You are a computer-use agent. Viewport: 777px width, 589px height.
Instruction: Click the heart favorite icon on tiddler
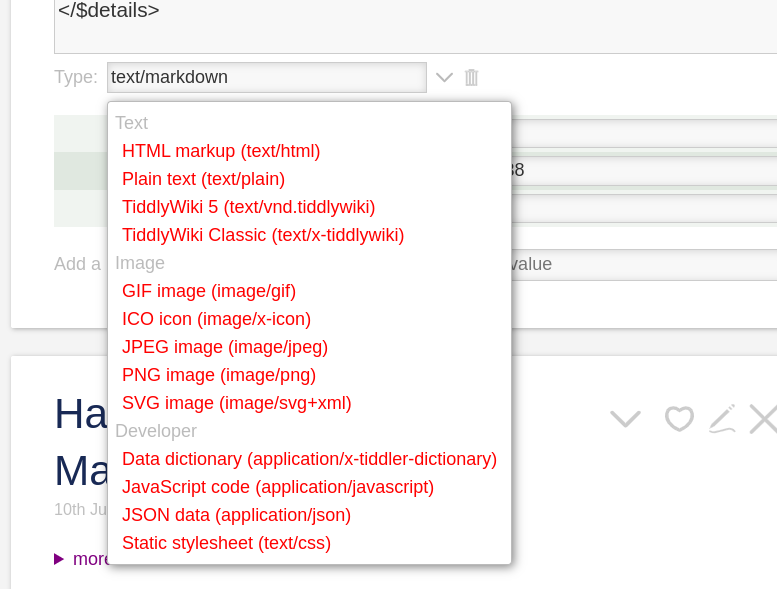click(x=679, y=419)
